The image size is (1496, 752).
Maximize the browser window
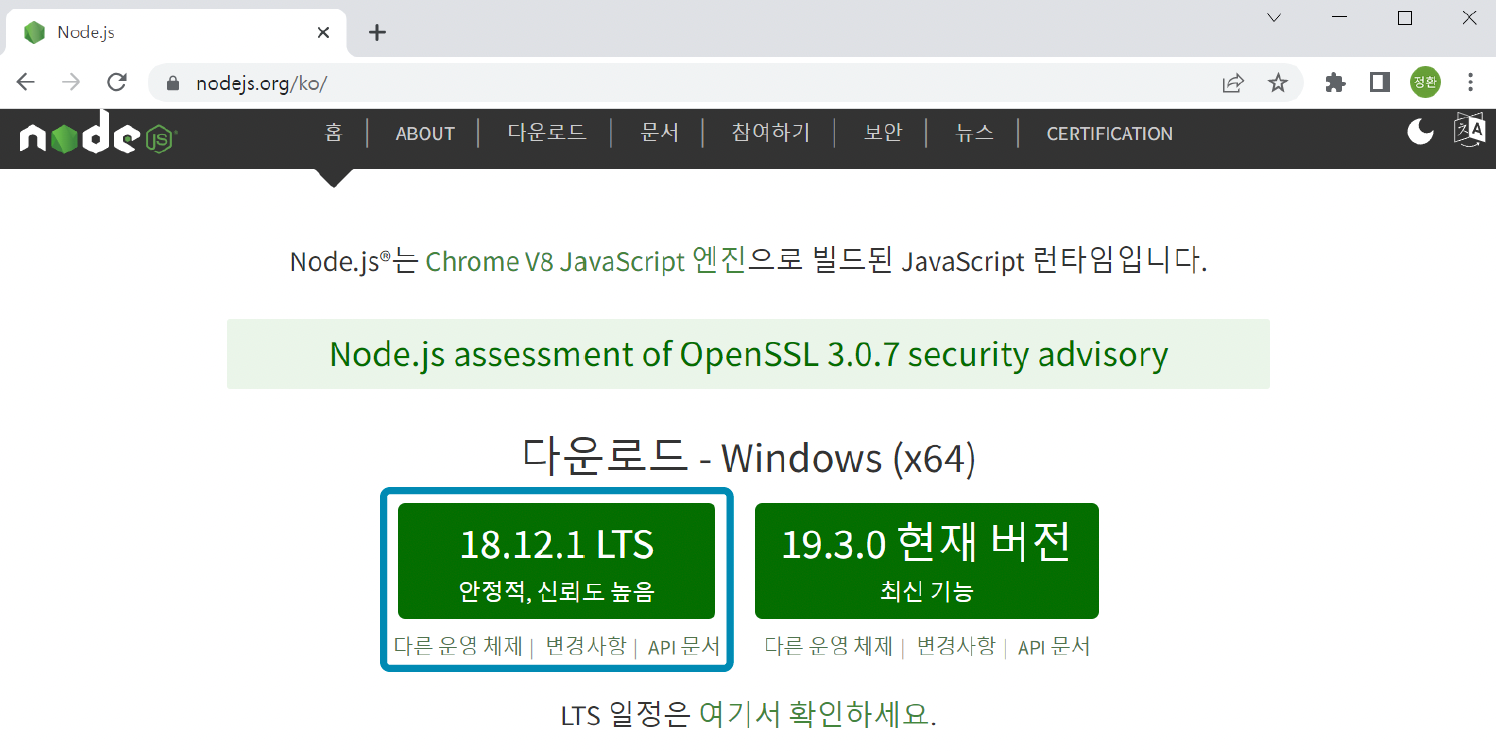coord(1405,18)
